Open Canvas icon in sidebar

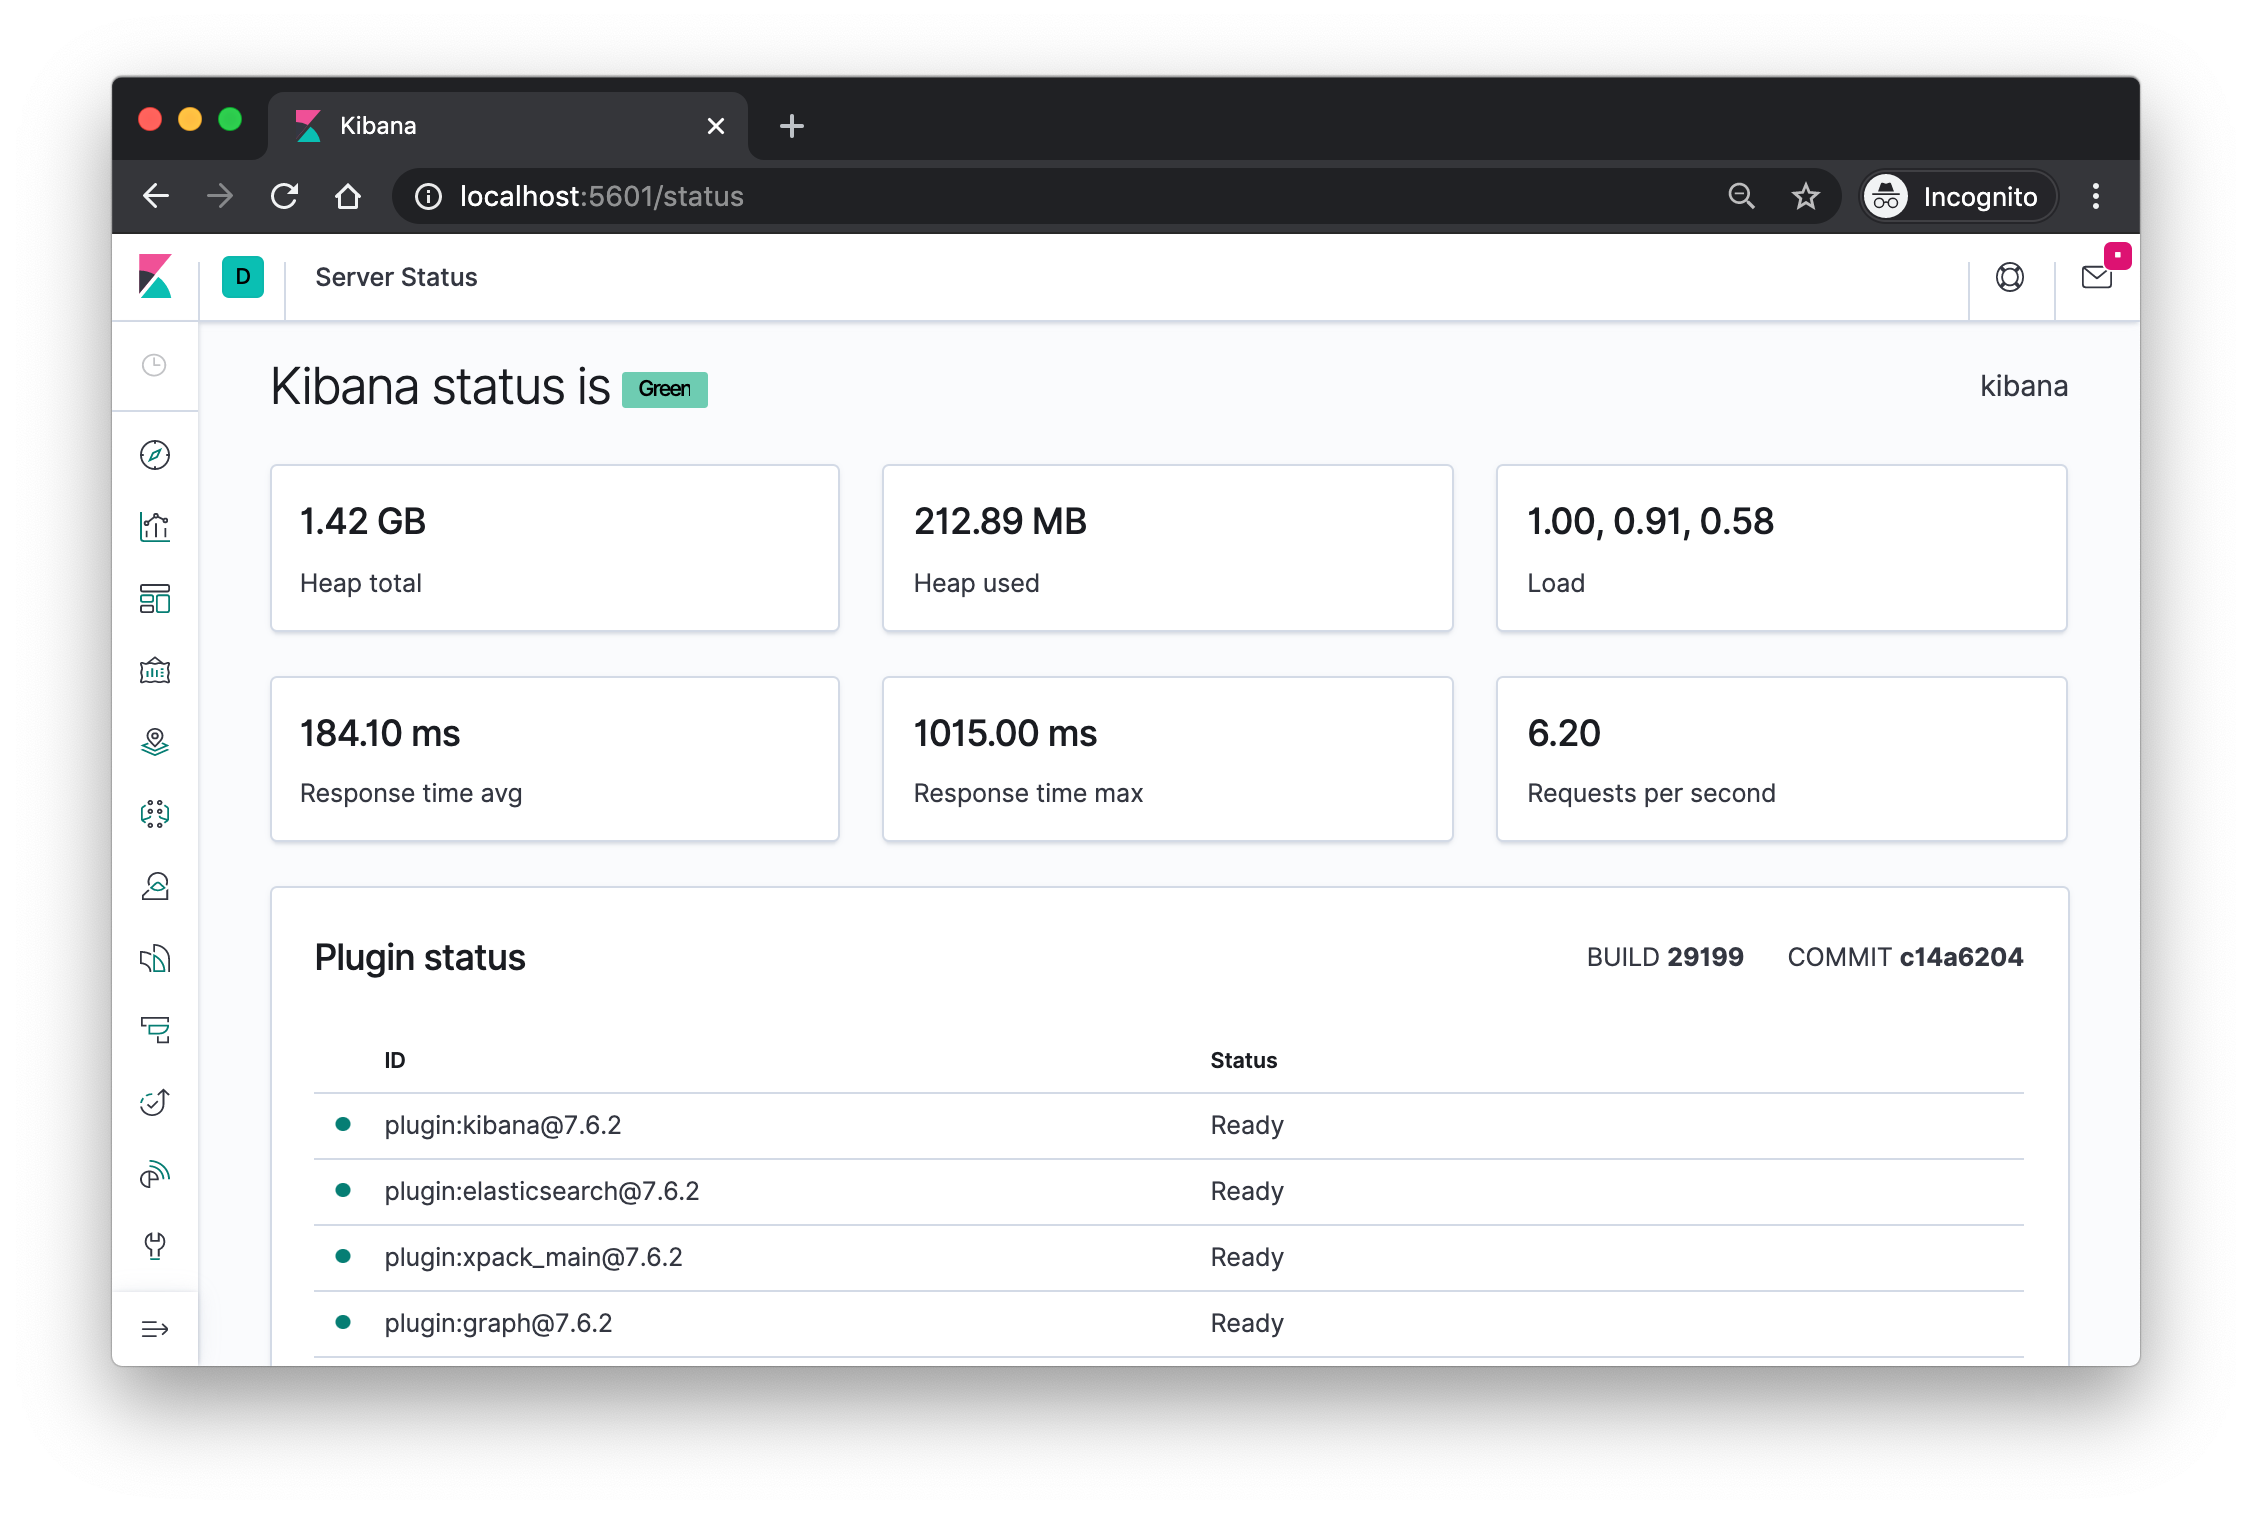(x=155, y=671)
